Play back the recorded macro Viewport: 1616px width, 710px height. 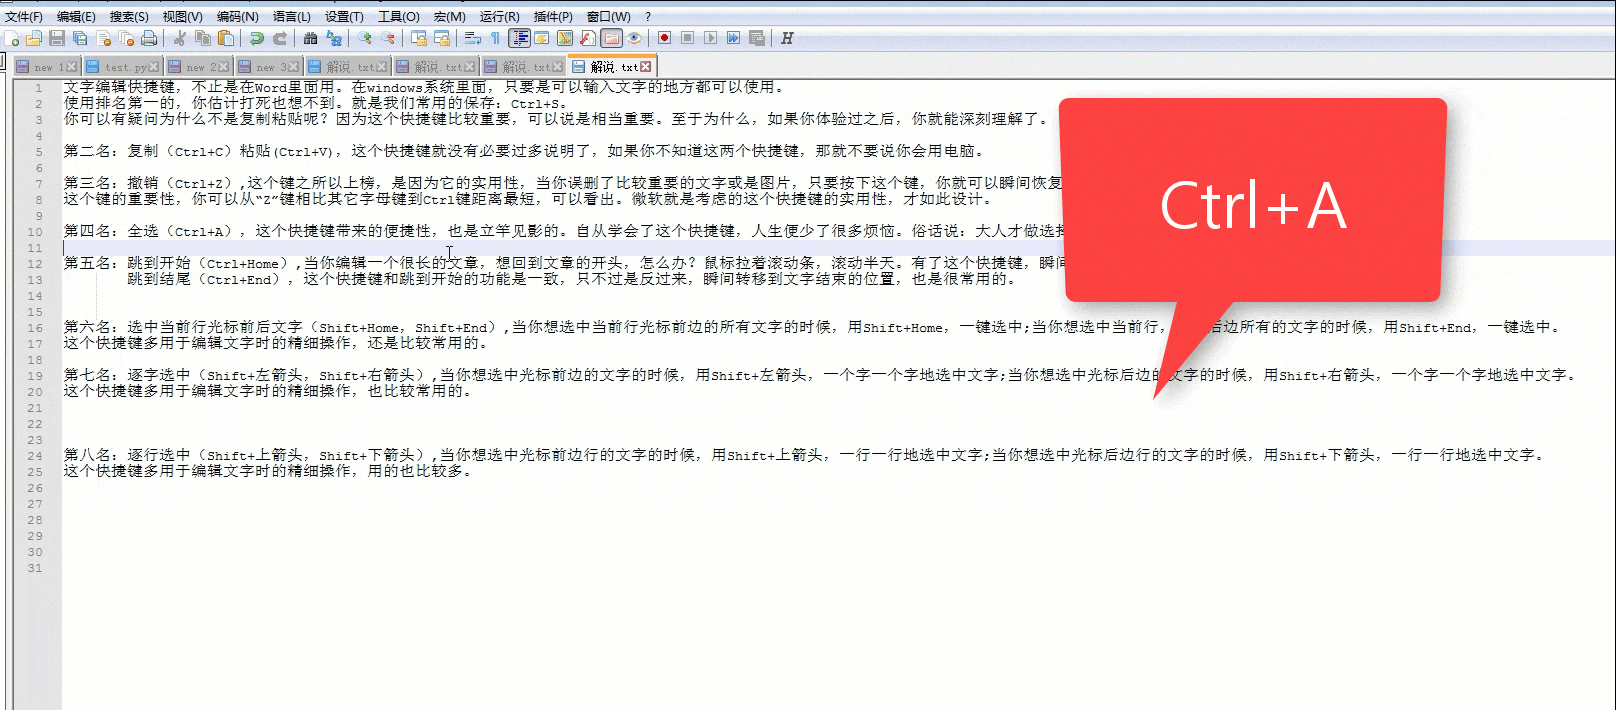click(x=710, y=38)
